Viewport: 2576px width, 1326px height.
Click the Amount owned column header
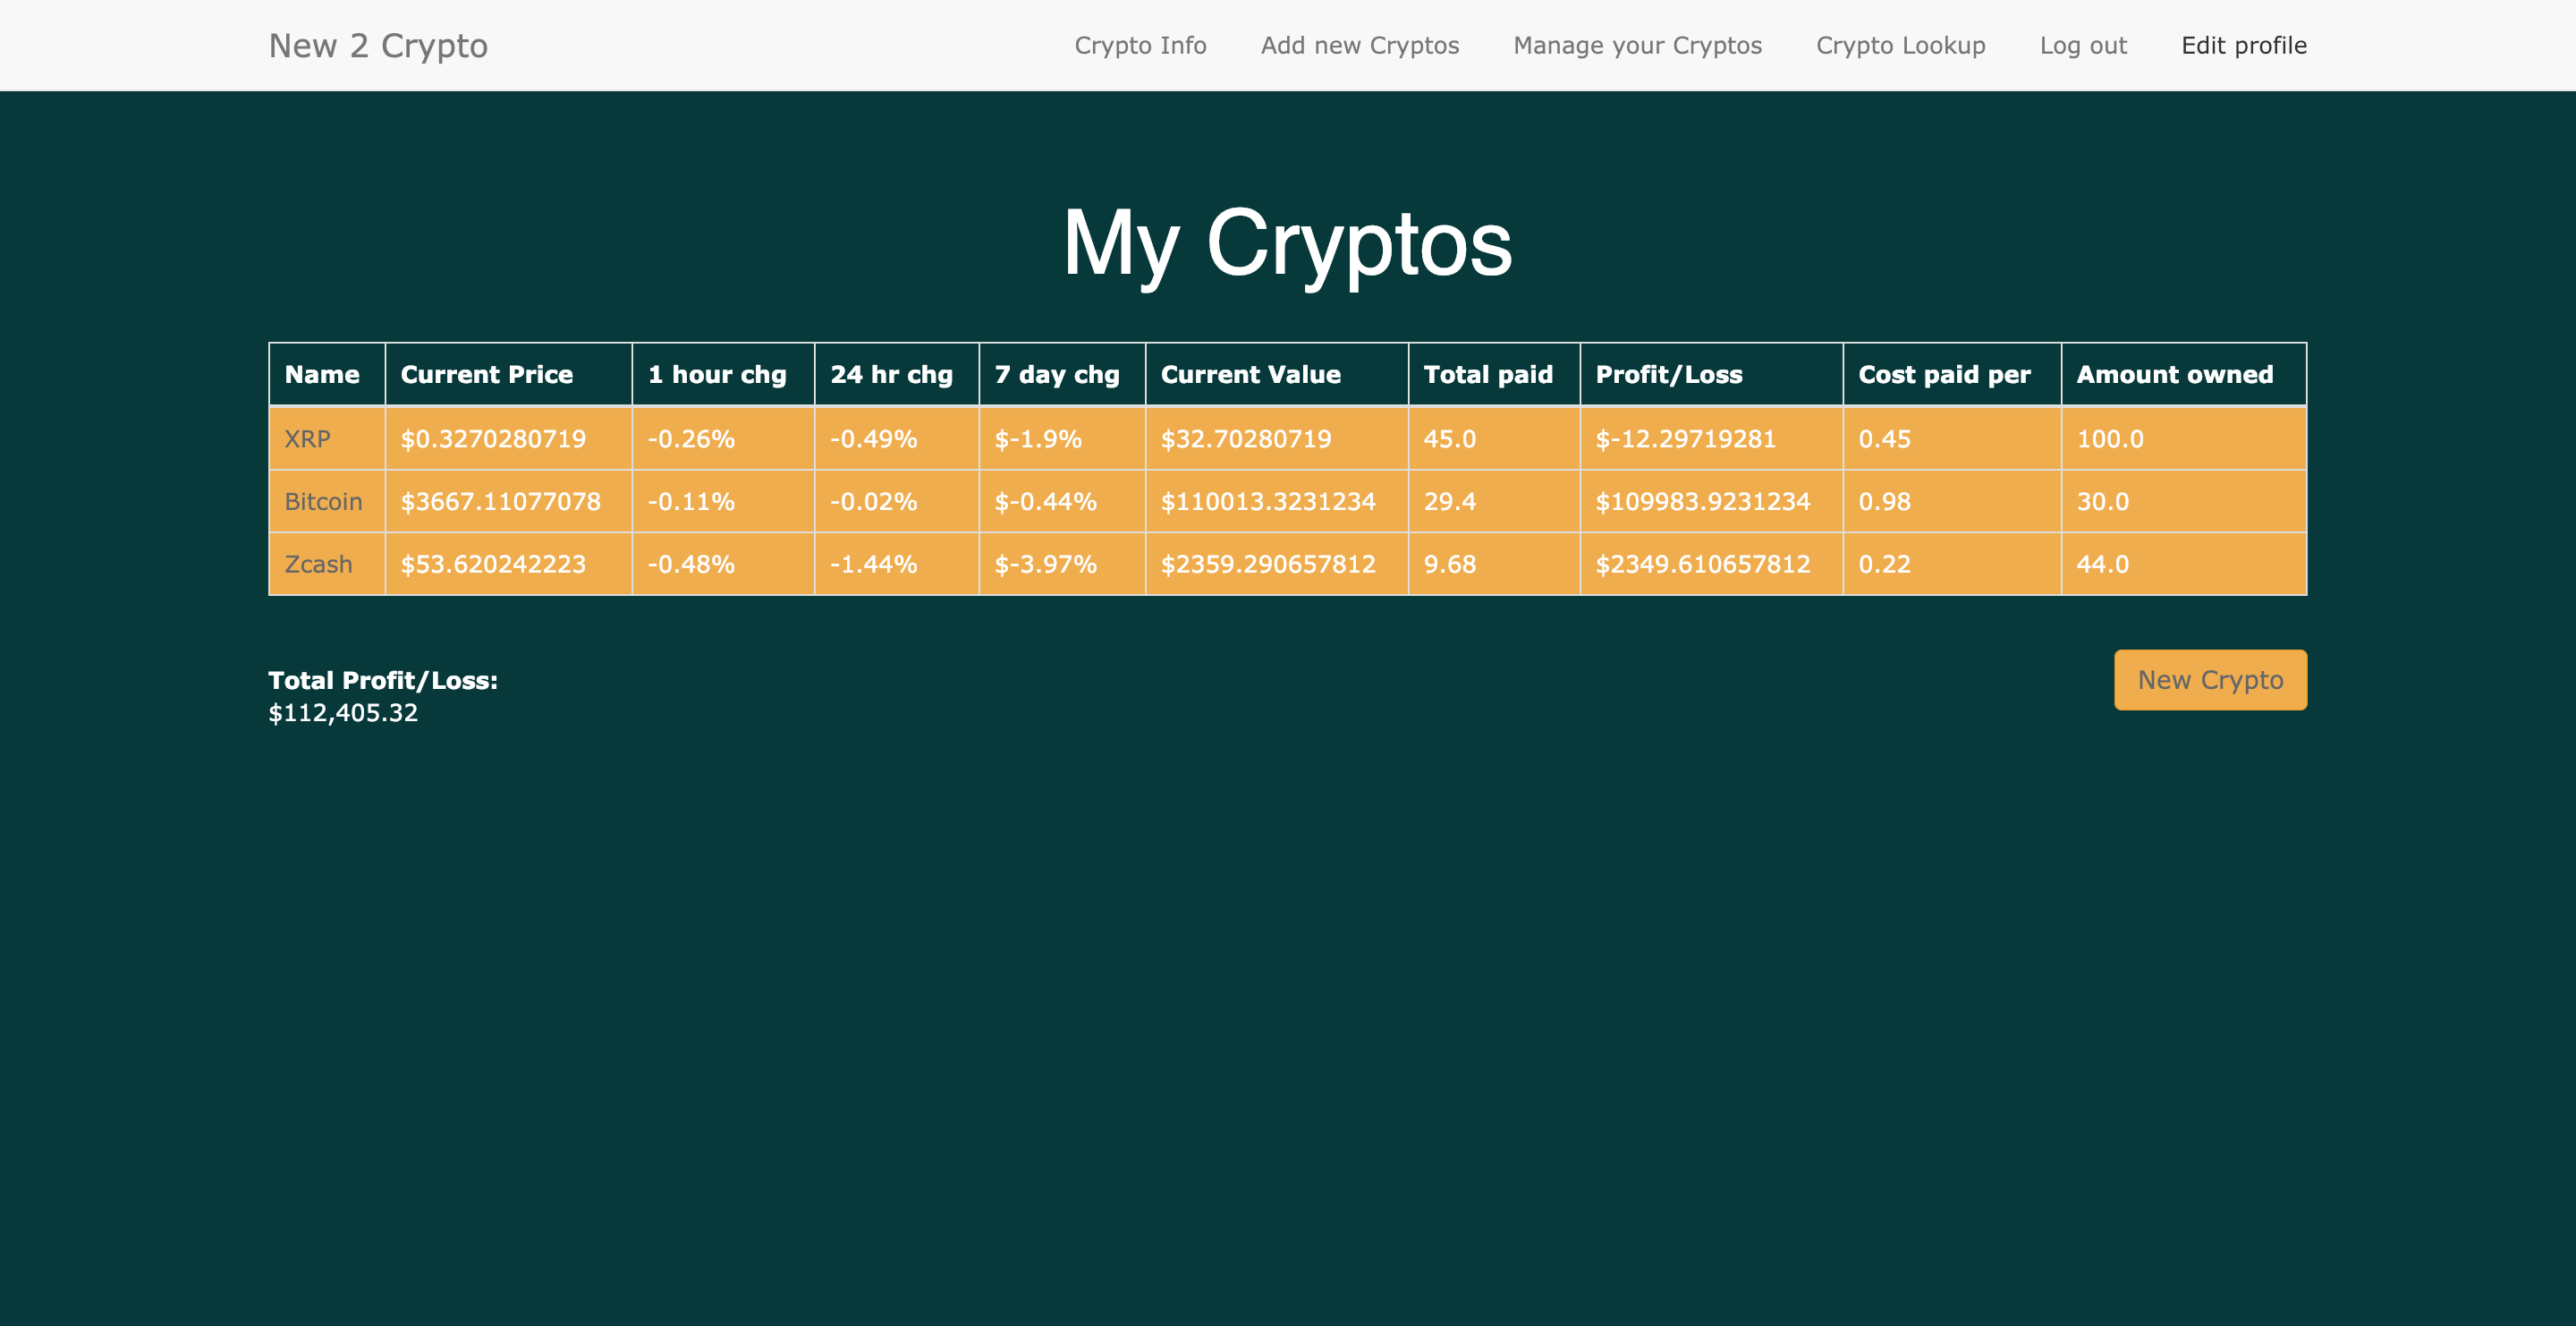pos(2174,375)
